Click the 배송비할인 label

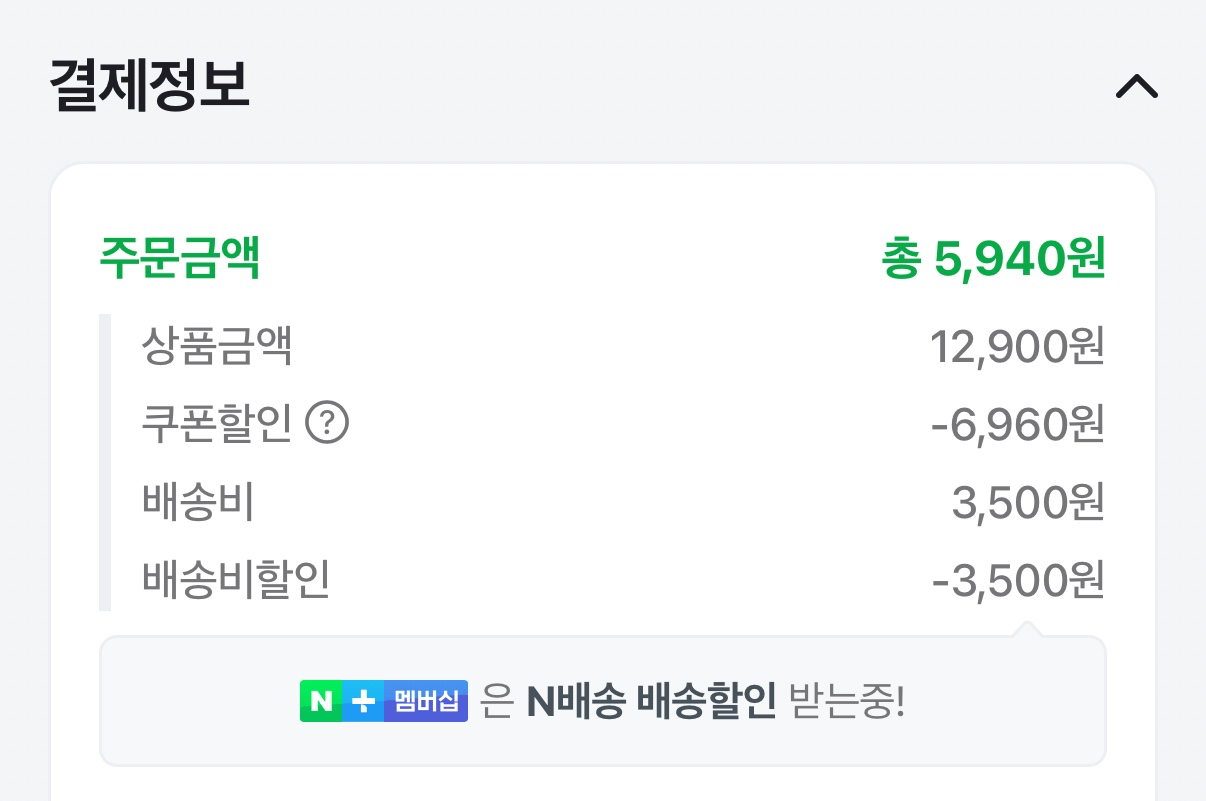(x=236, y=582)
